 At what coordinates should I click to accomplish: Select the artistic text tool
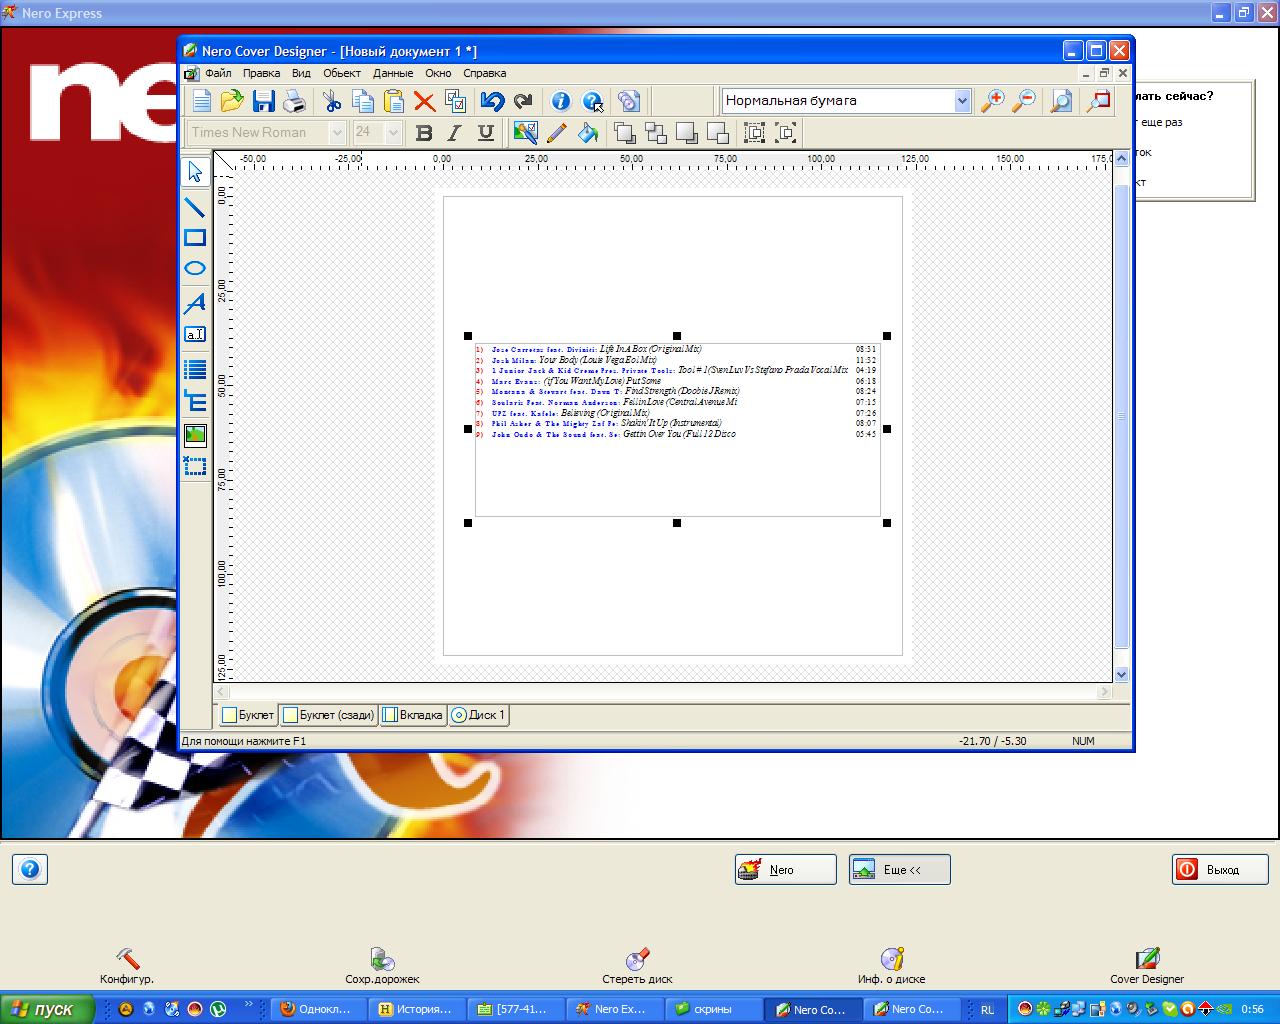(x=195, y=303)
